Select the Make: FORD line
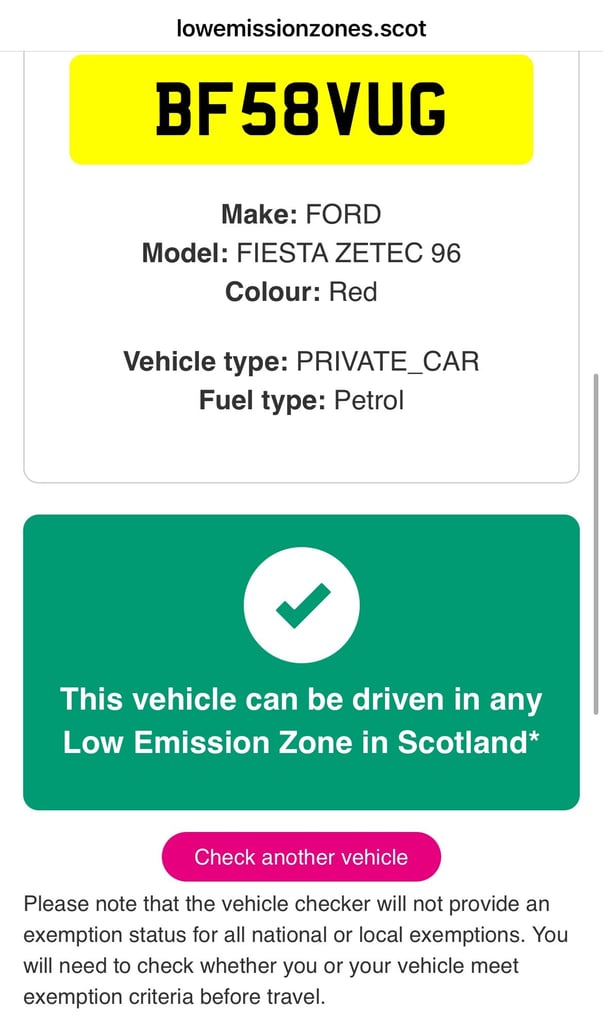Screen dimensions: 603x1024 [301, 214]
